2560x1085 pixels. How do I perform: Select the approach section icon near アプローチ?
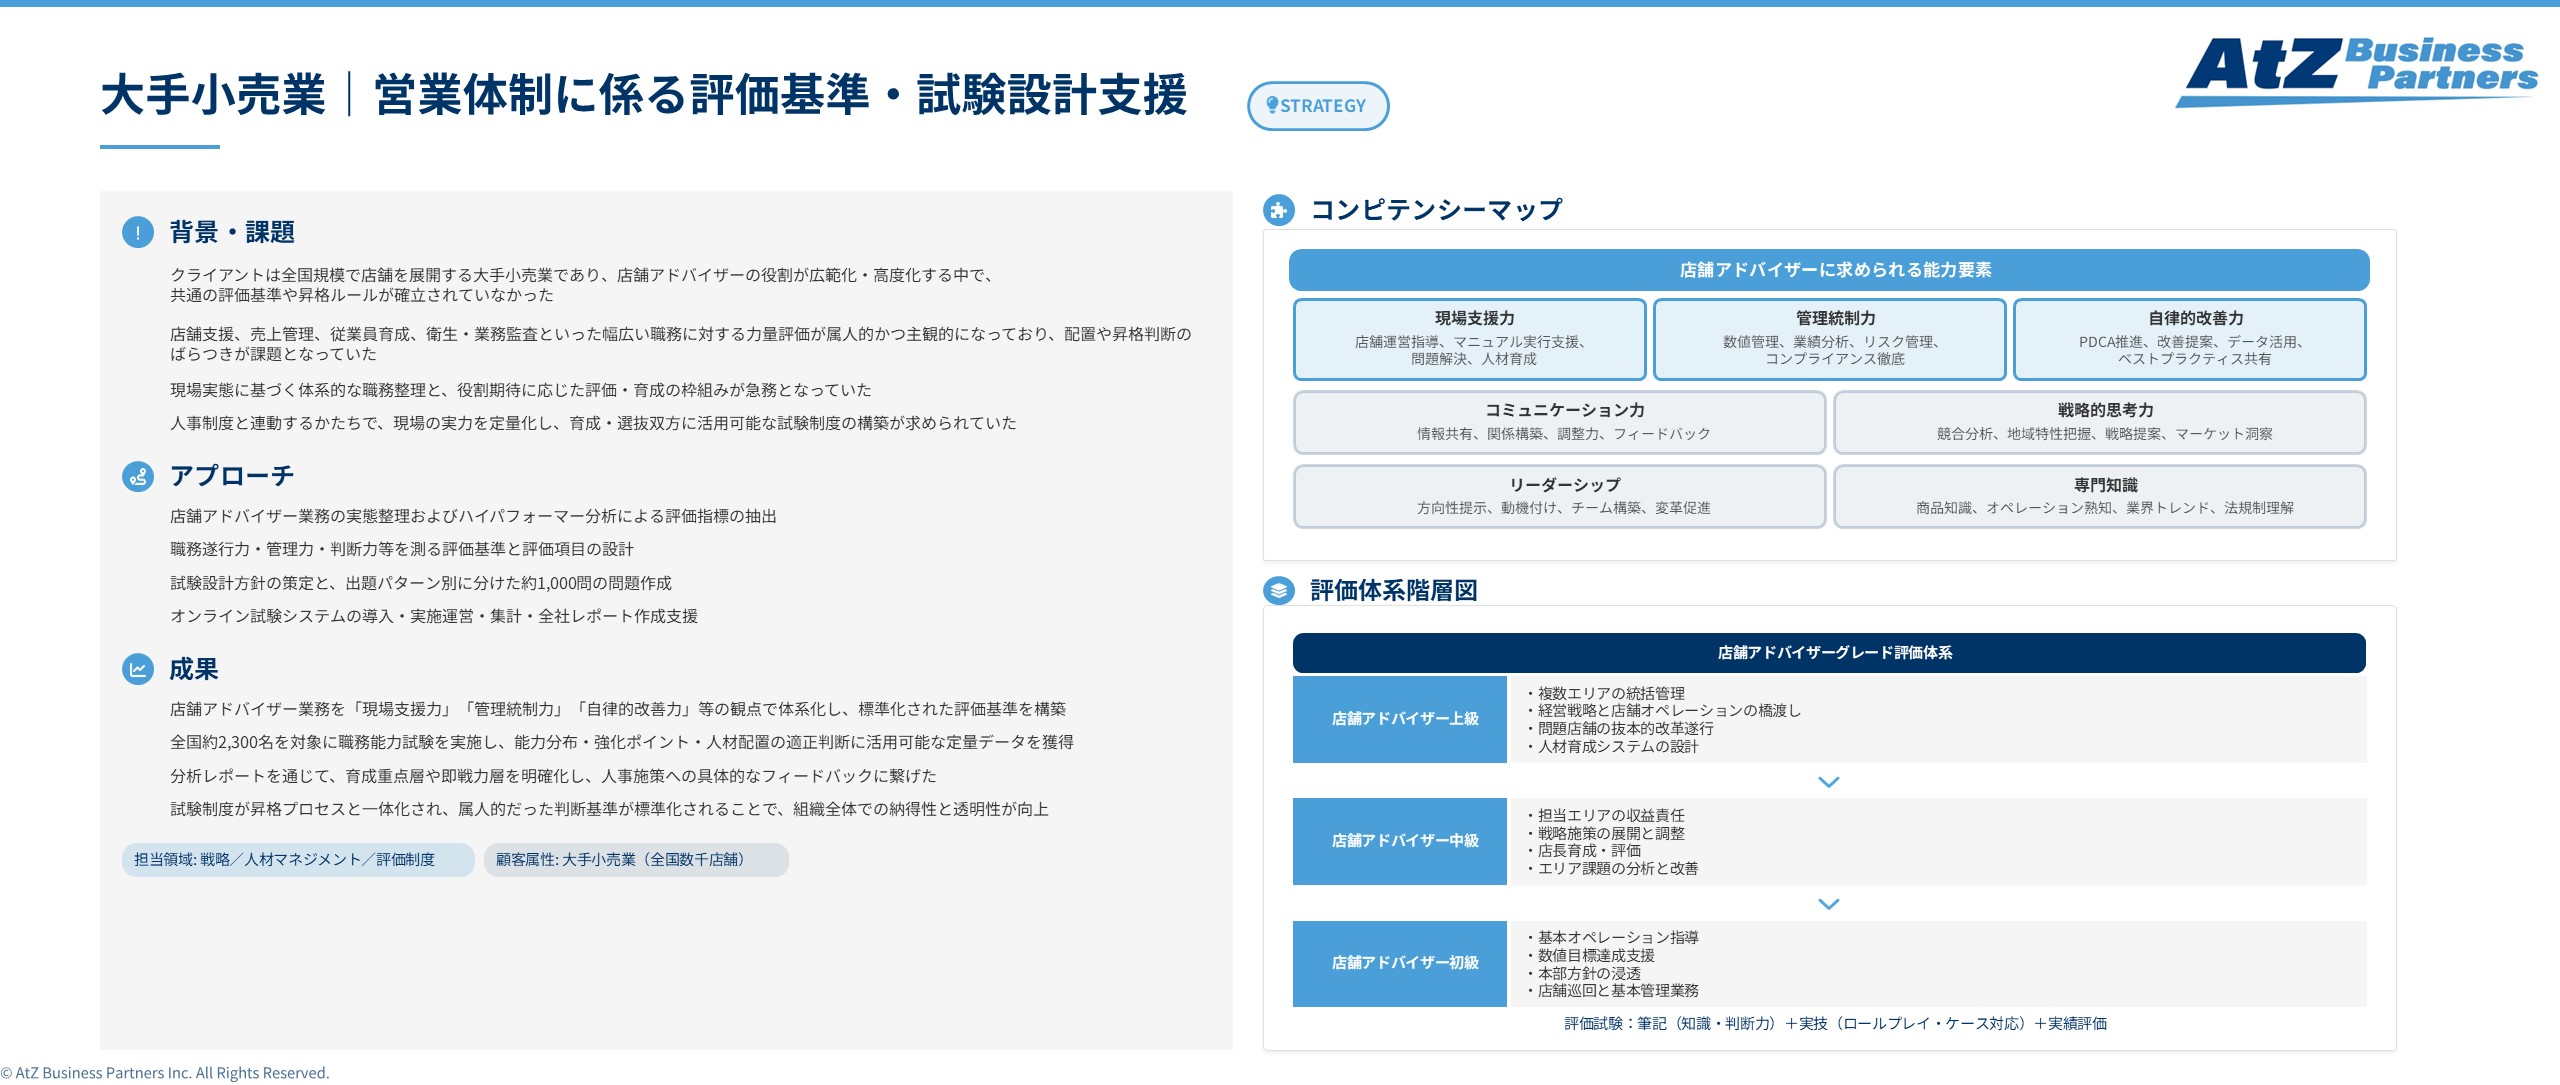click(136, 477)
